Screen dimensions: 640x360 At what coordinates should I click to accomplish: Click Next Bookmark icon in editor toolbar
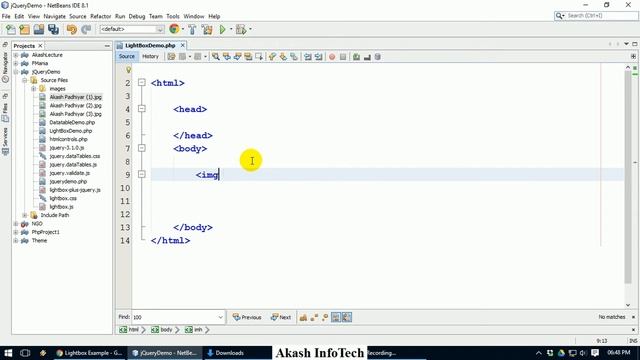pos(283,57)
